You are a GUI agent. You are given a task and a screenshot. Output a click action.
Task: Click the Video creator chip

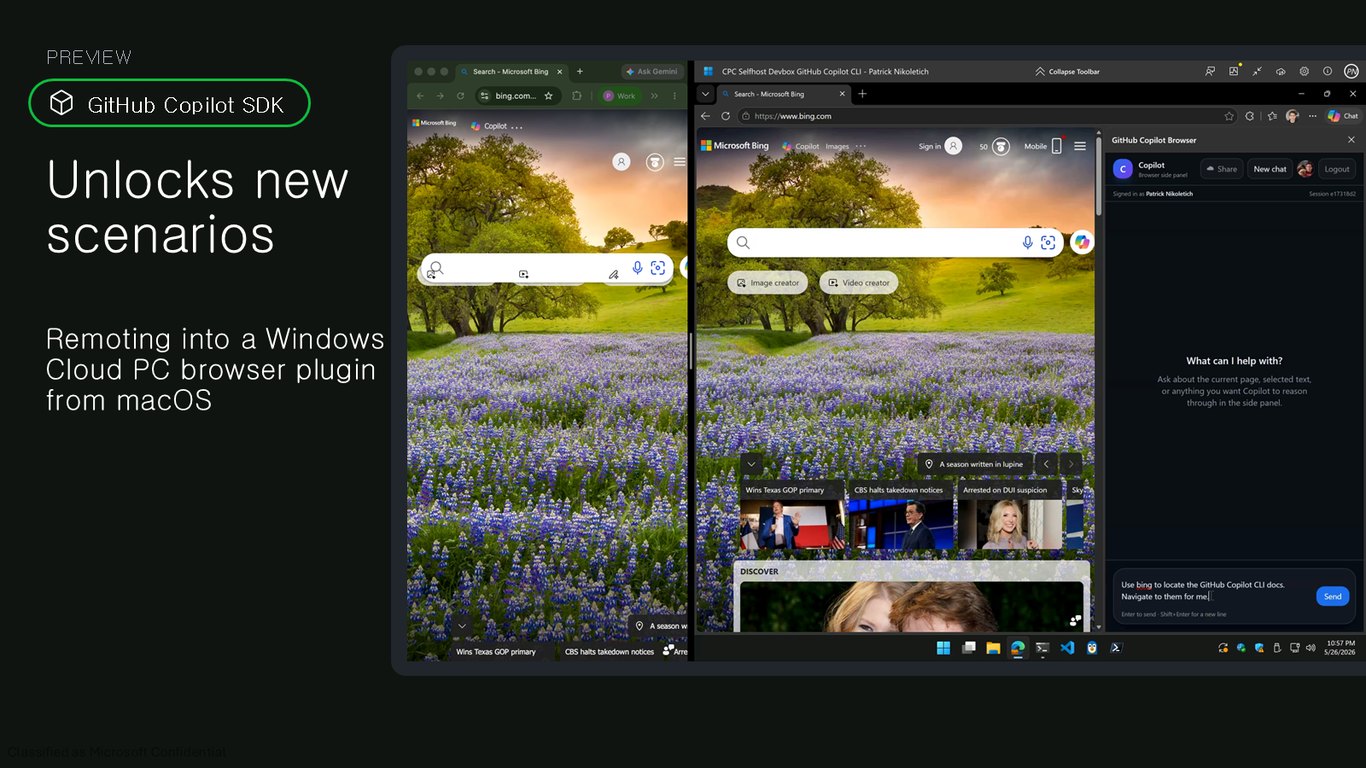(859, 283)
